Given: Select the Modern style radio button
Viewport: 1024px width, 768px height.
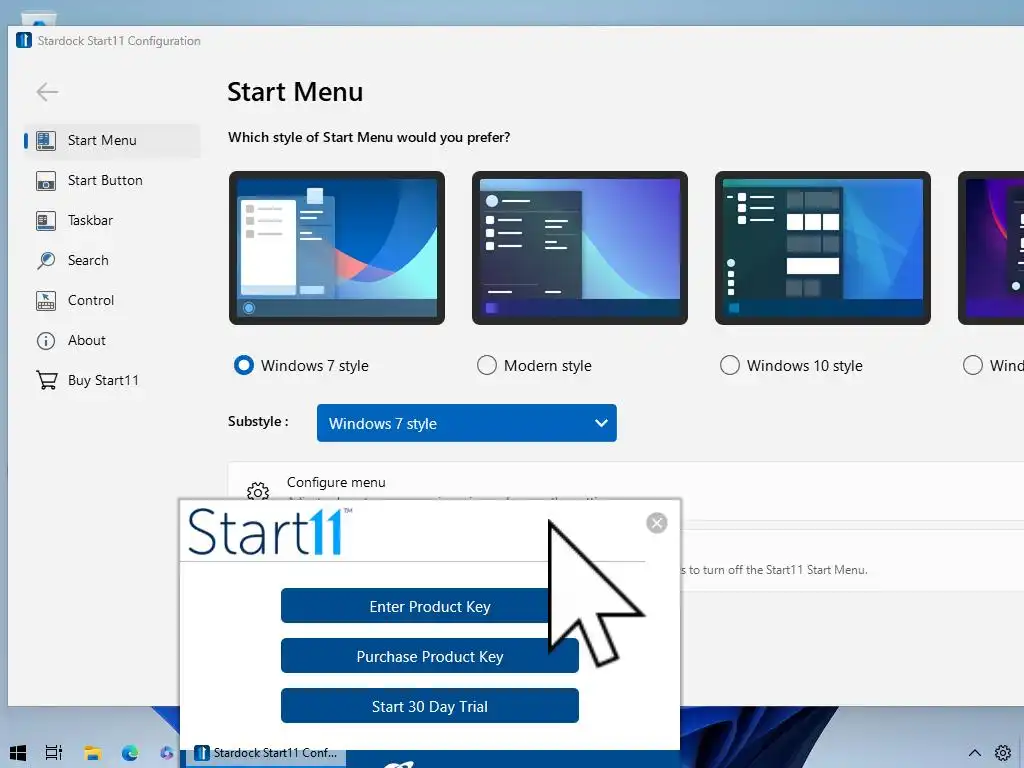Looking at the screenshot, I should [487, 365].
